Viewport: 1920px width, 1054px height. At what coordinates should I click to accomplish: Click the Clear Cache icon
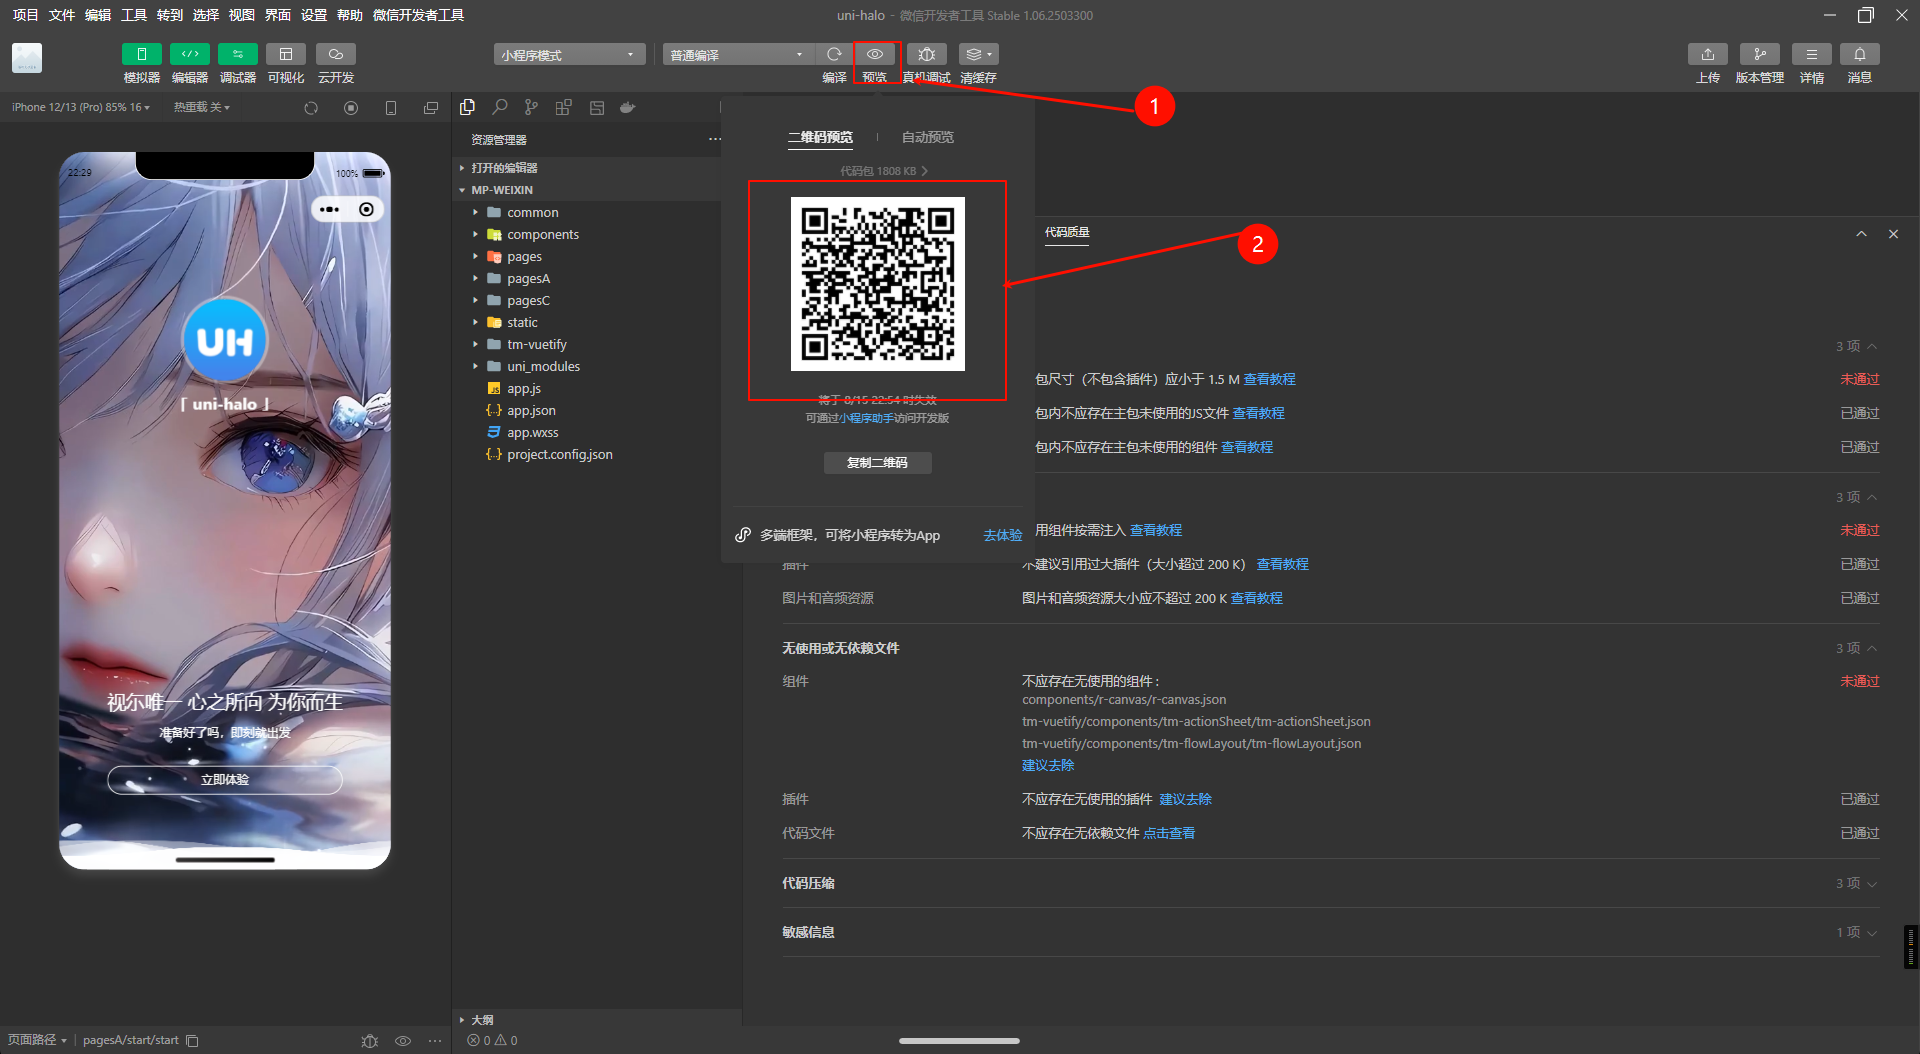978,54
